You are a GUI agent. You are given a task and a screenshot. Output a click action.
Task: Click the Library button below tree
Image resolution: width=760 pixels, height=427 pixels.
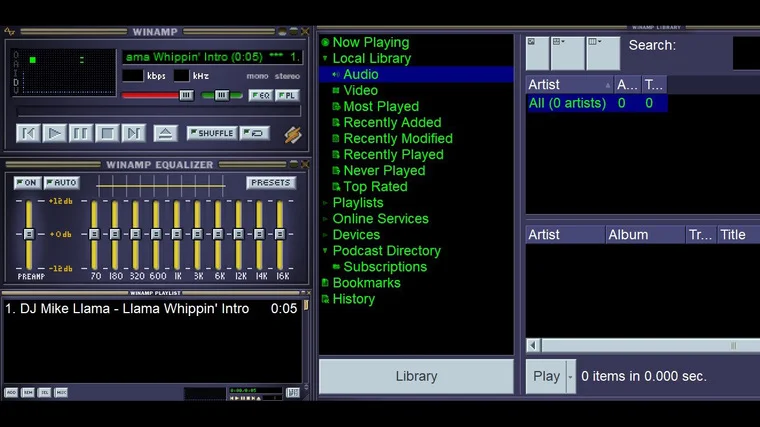(x=416, y=376)
